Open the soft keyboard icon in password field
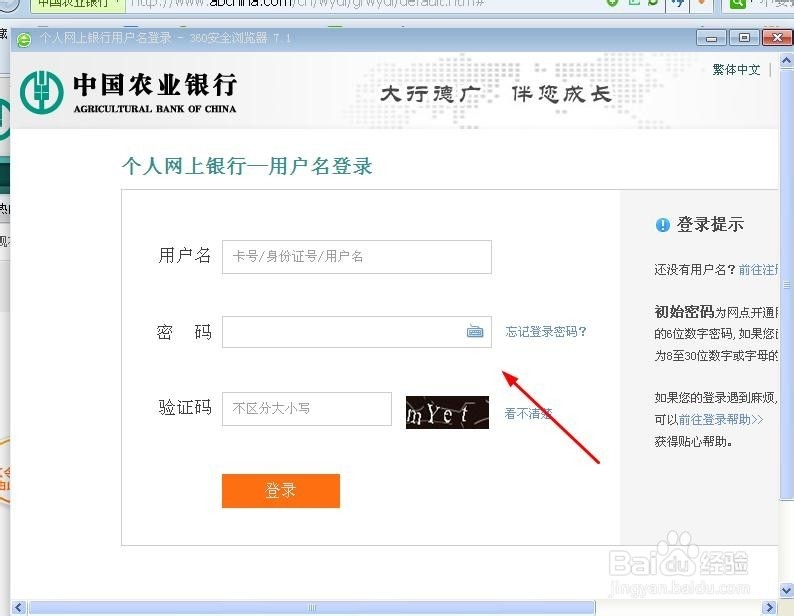 (474, 331)
